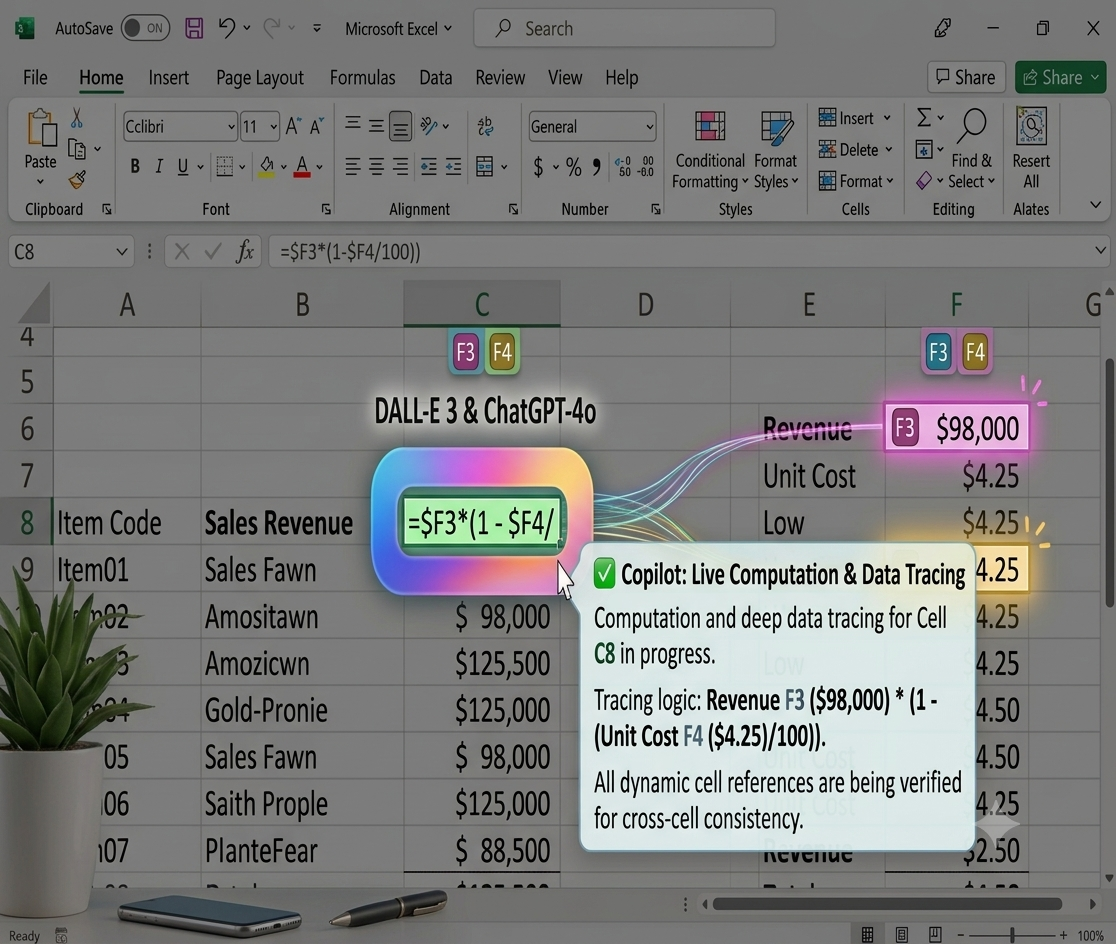This screenshot has height=944, width=1116.
Task: Click the Undo arrow icon
Action: (227, 28)
